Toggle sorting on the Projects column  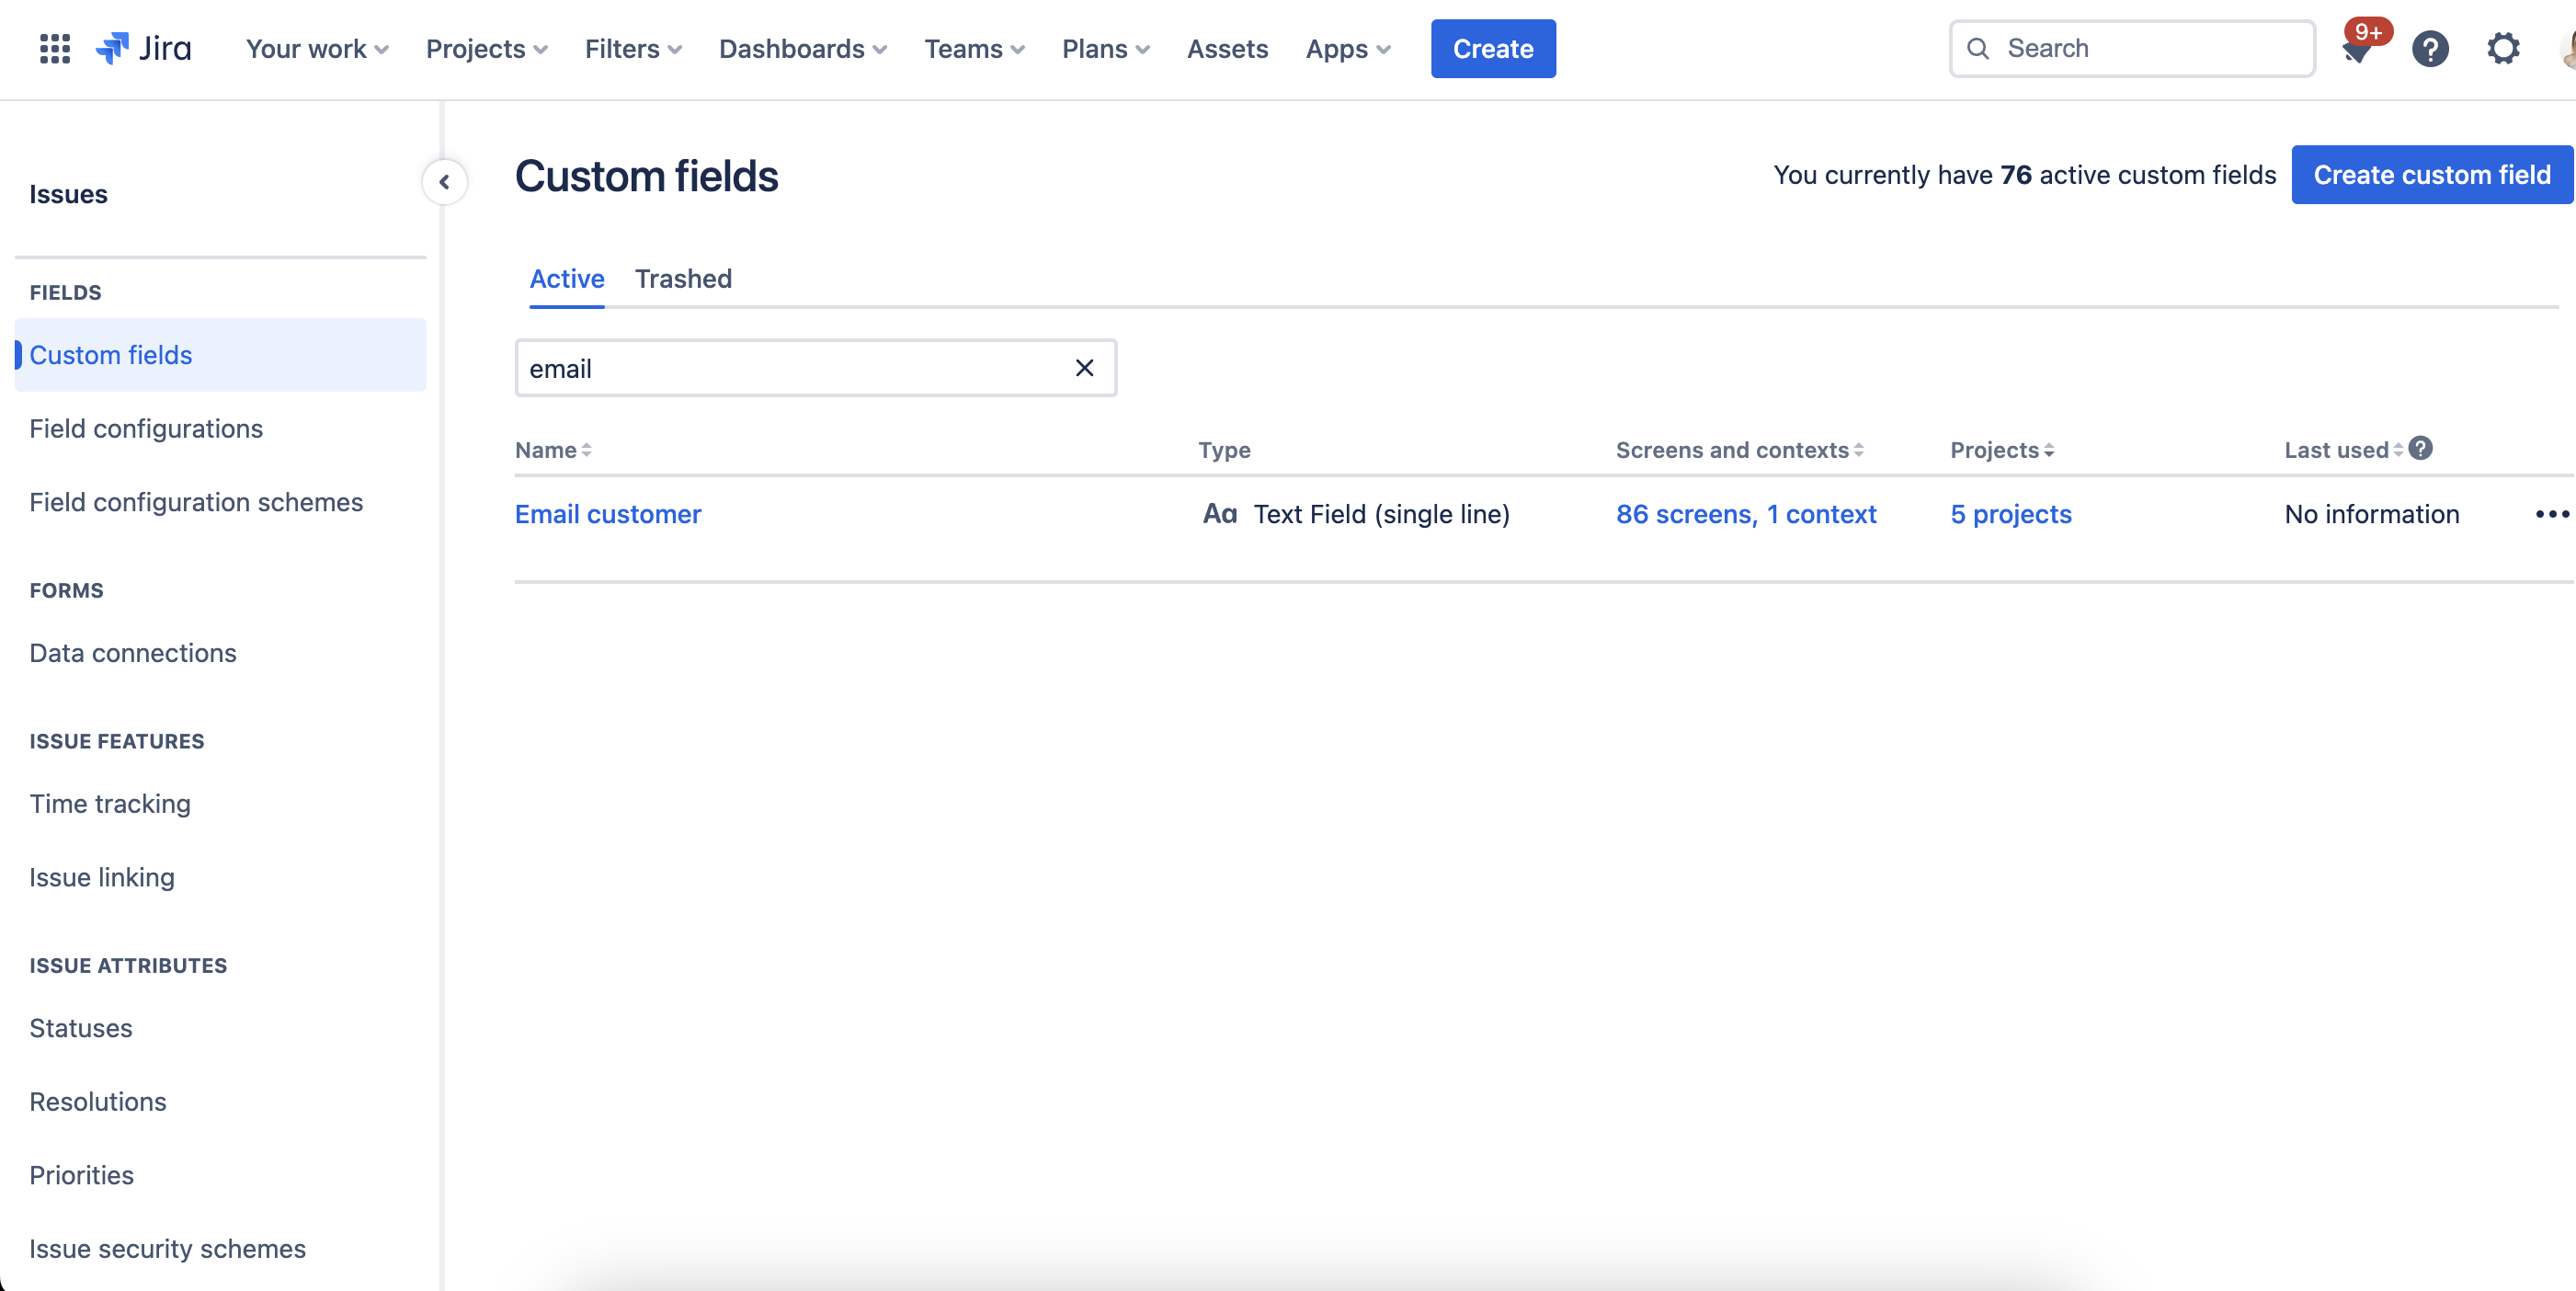tap(2048, 449)
